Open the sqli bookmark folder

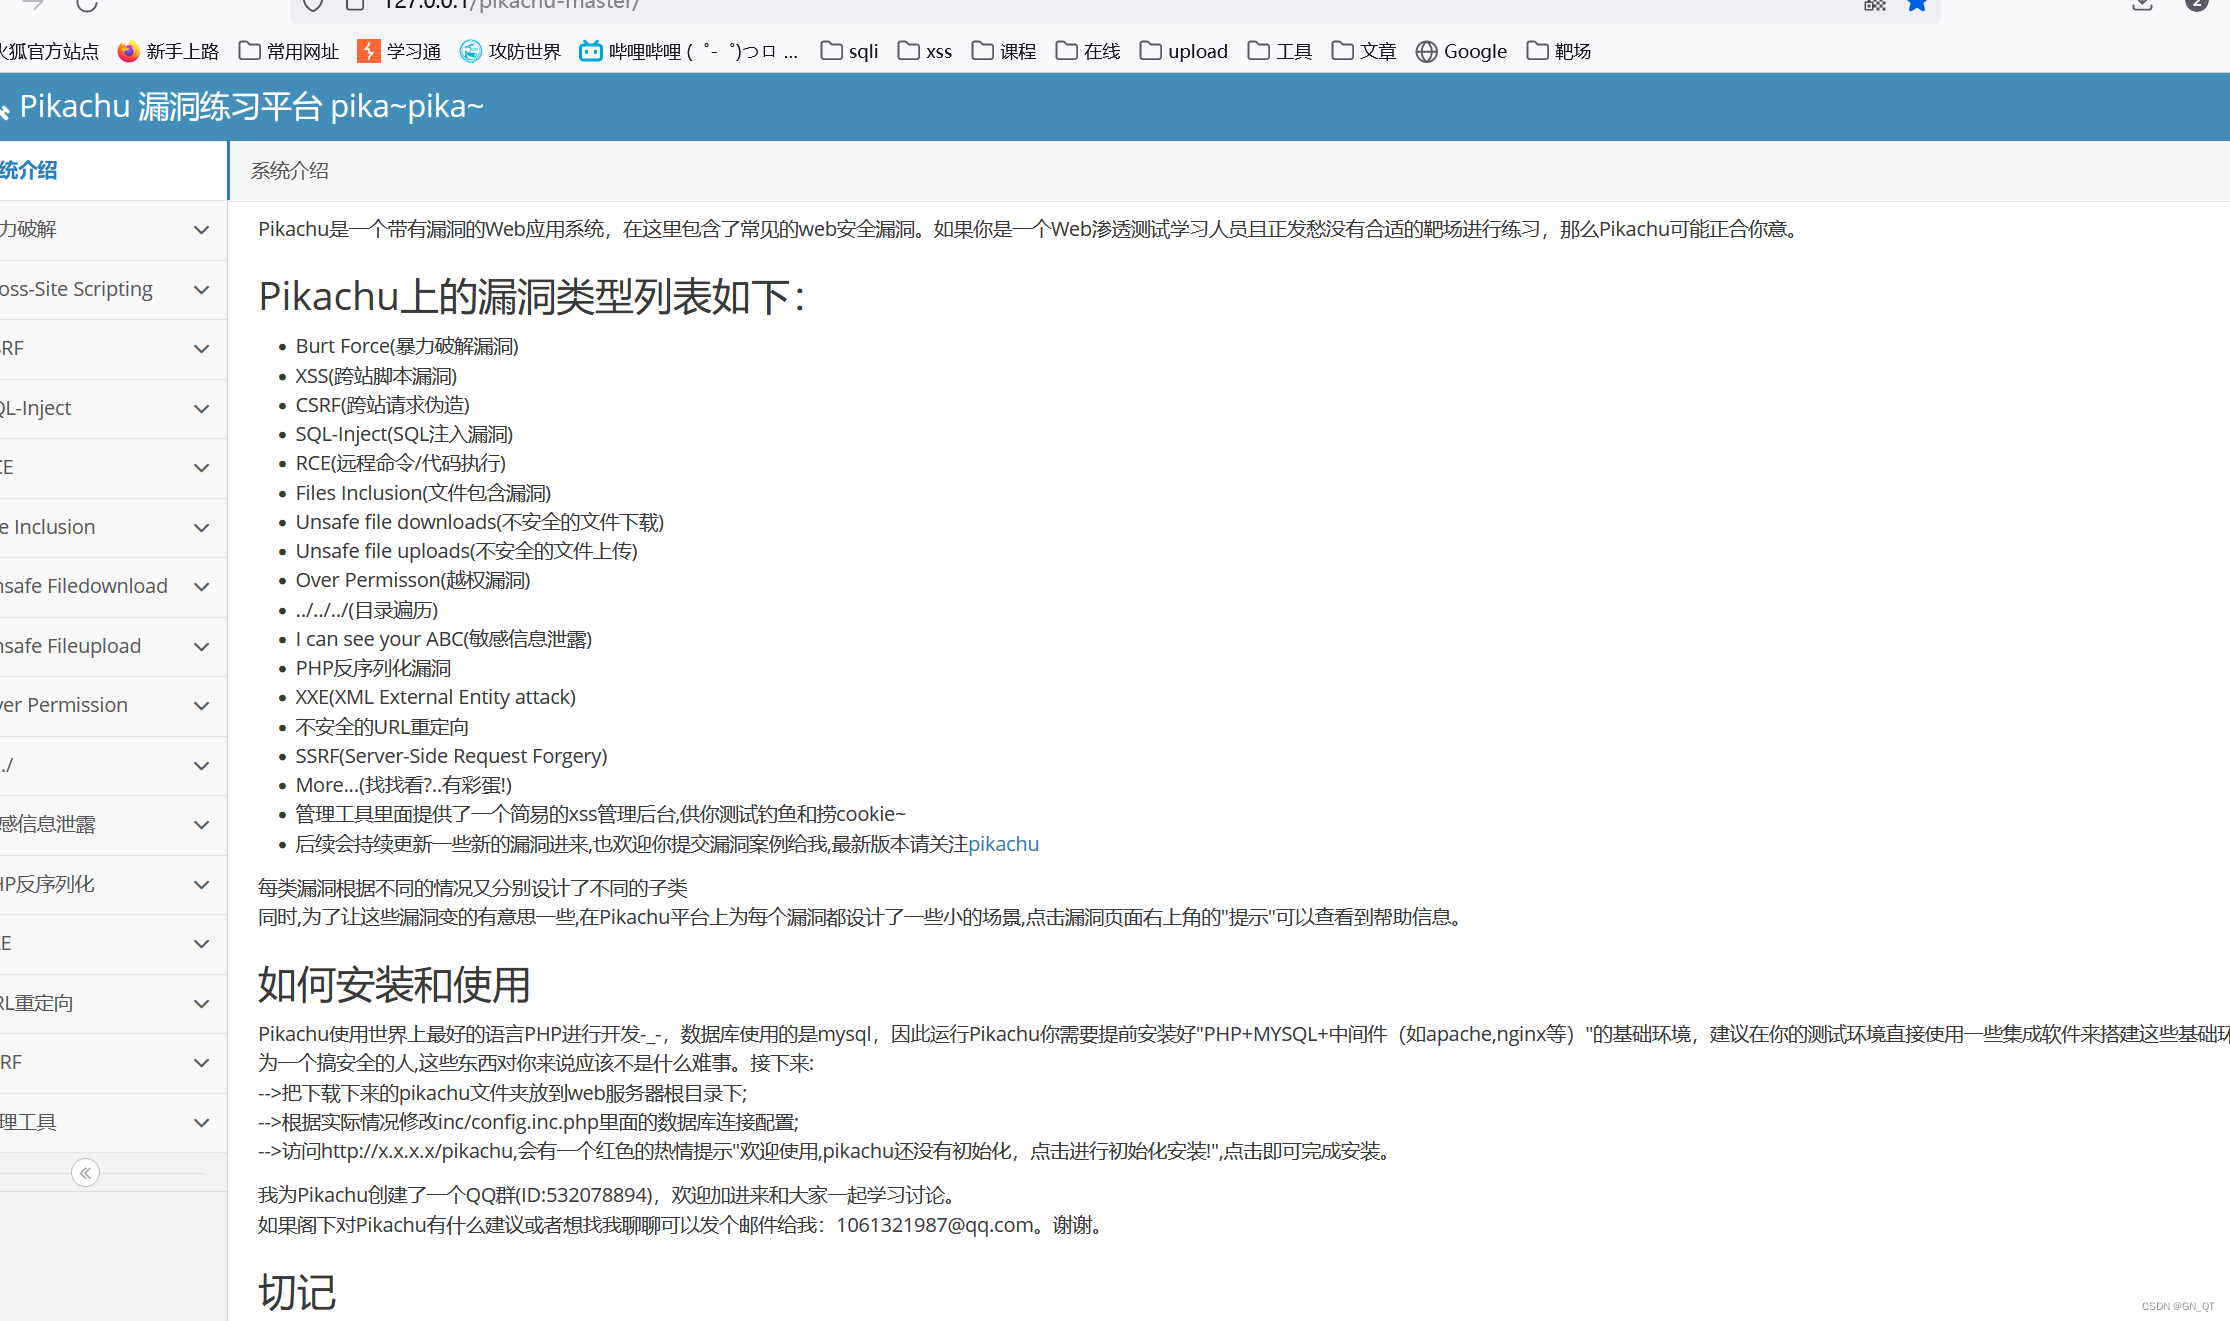tap(849, 51)
